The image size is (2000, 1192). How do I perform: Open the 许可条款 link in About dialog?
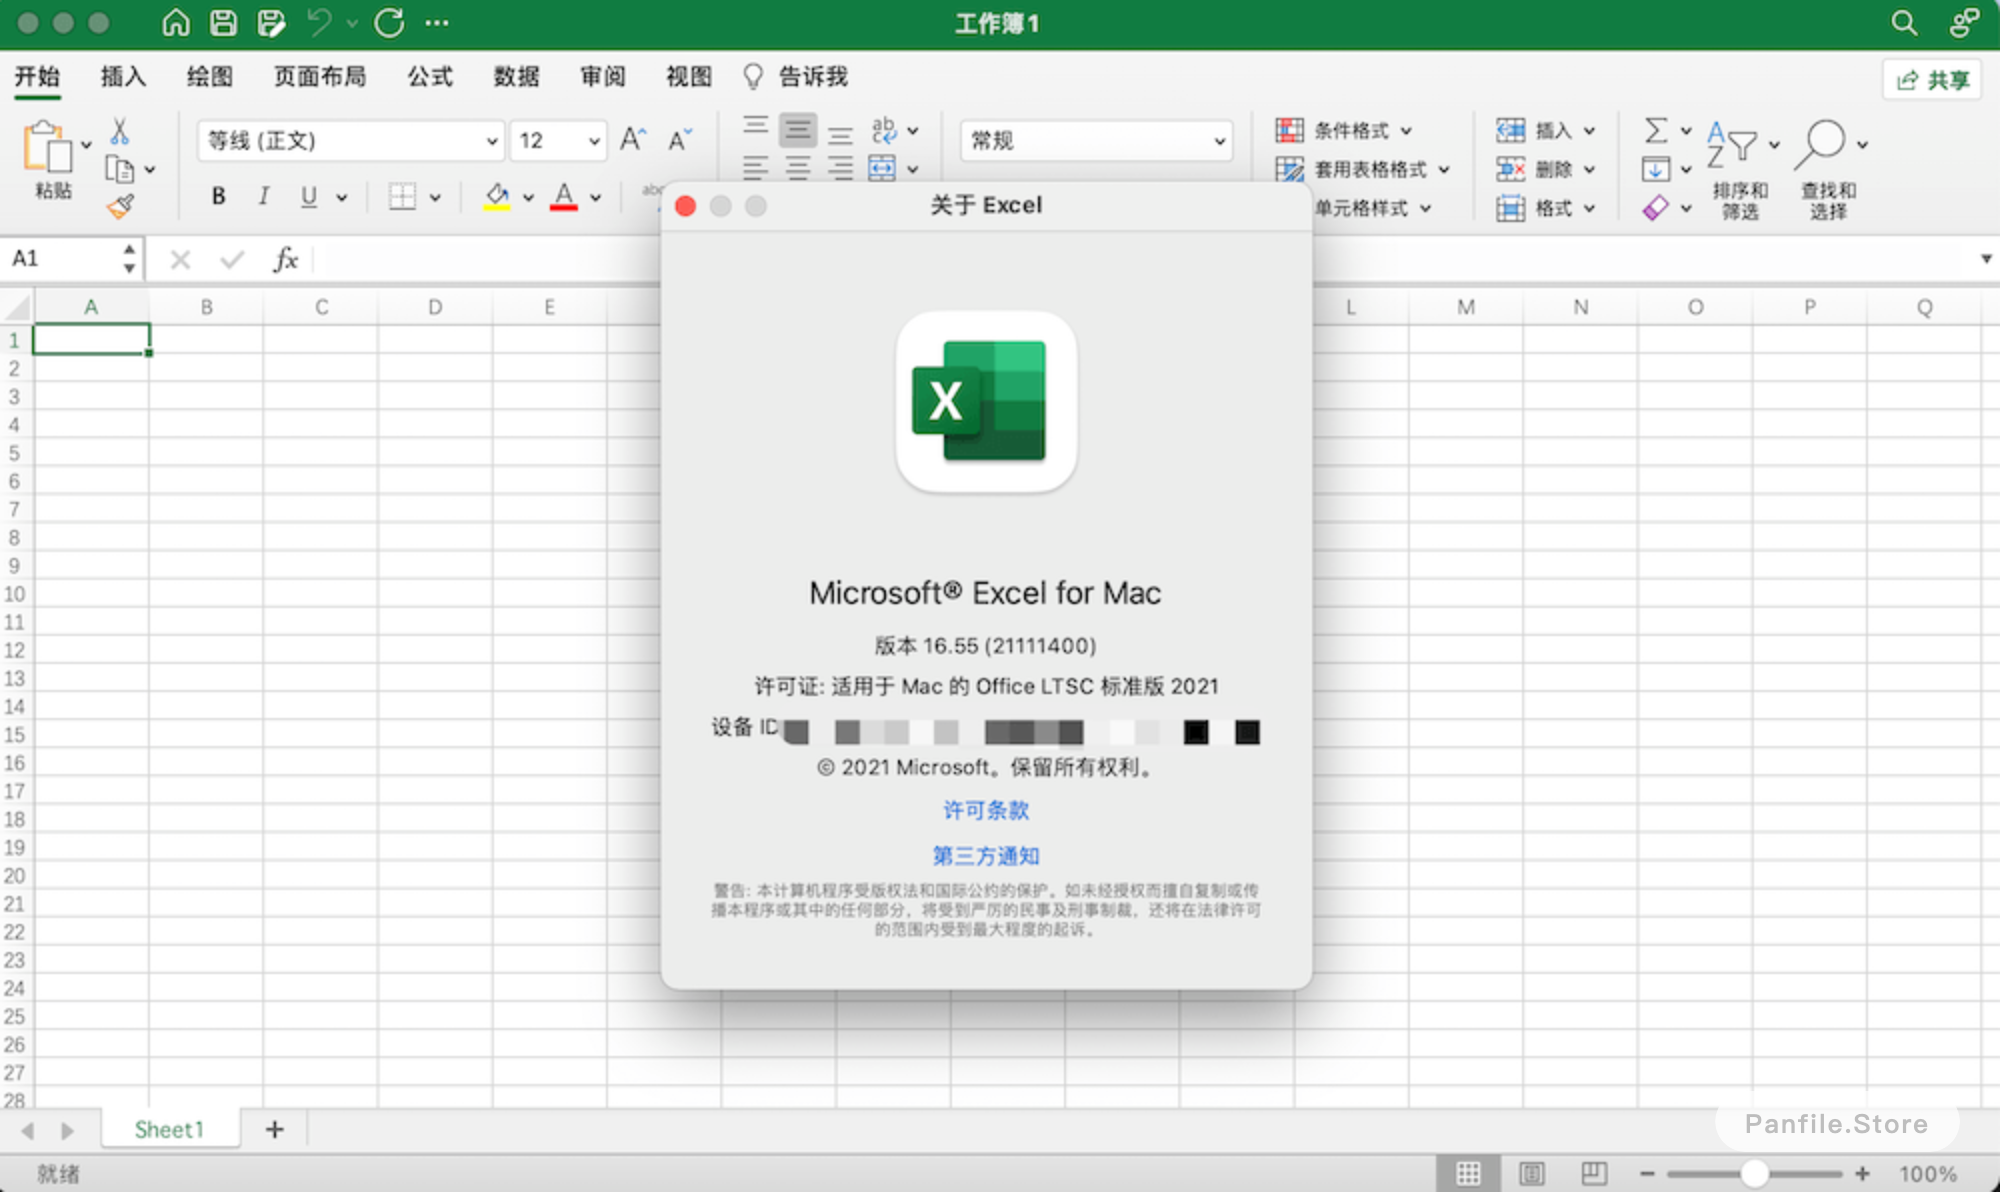tap(986, 810)
